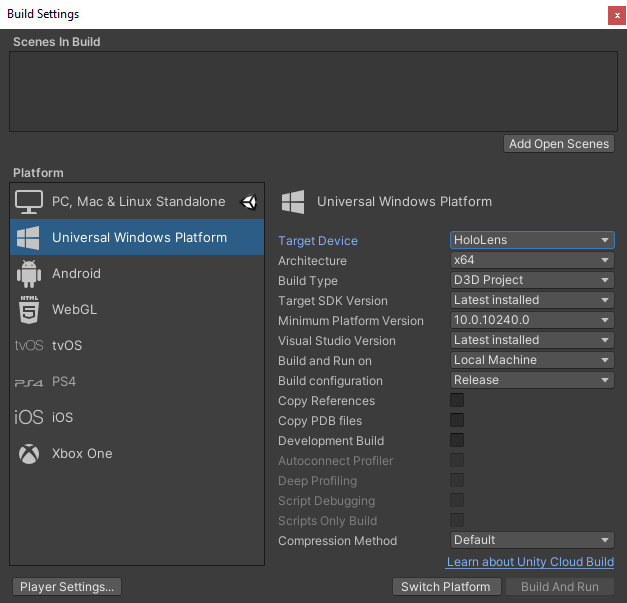Click the Add Open Scenes button
The height and width of the screenshot is (603, 627).
[x=559, y=144]
